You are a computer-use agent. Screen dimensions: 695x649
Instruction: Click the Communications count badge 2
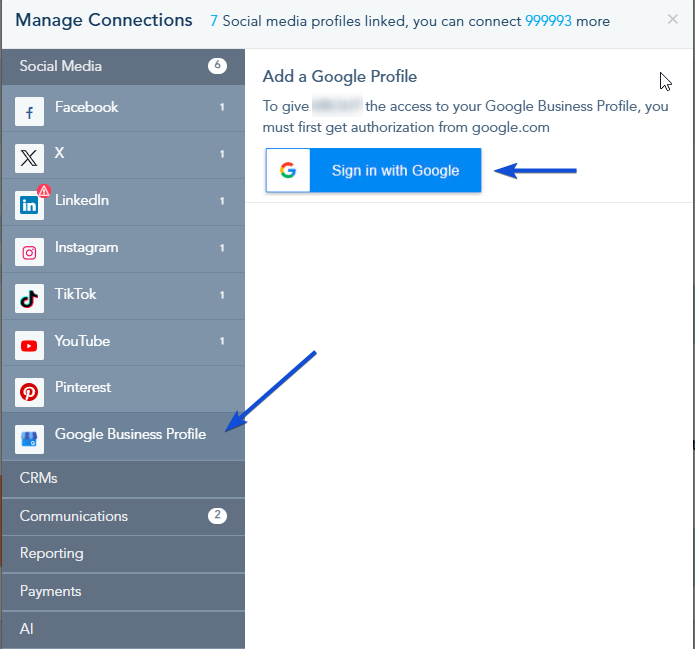pyautogui.click(x=217, y=515)
